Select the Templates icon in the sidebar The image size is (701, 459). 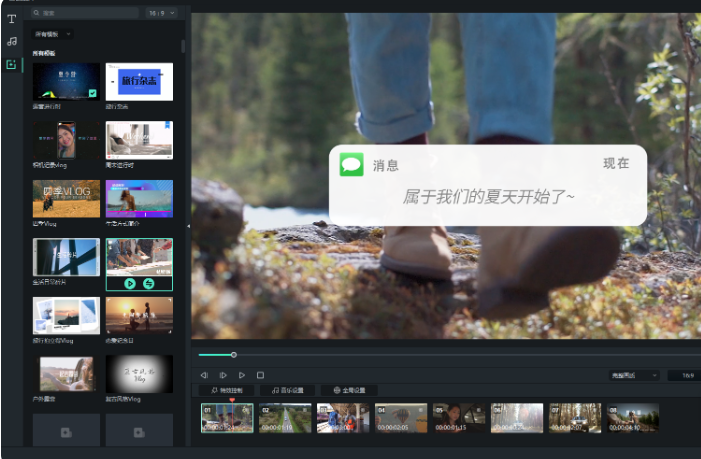click(12, 64)
